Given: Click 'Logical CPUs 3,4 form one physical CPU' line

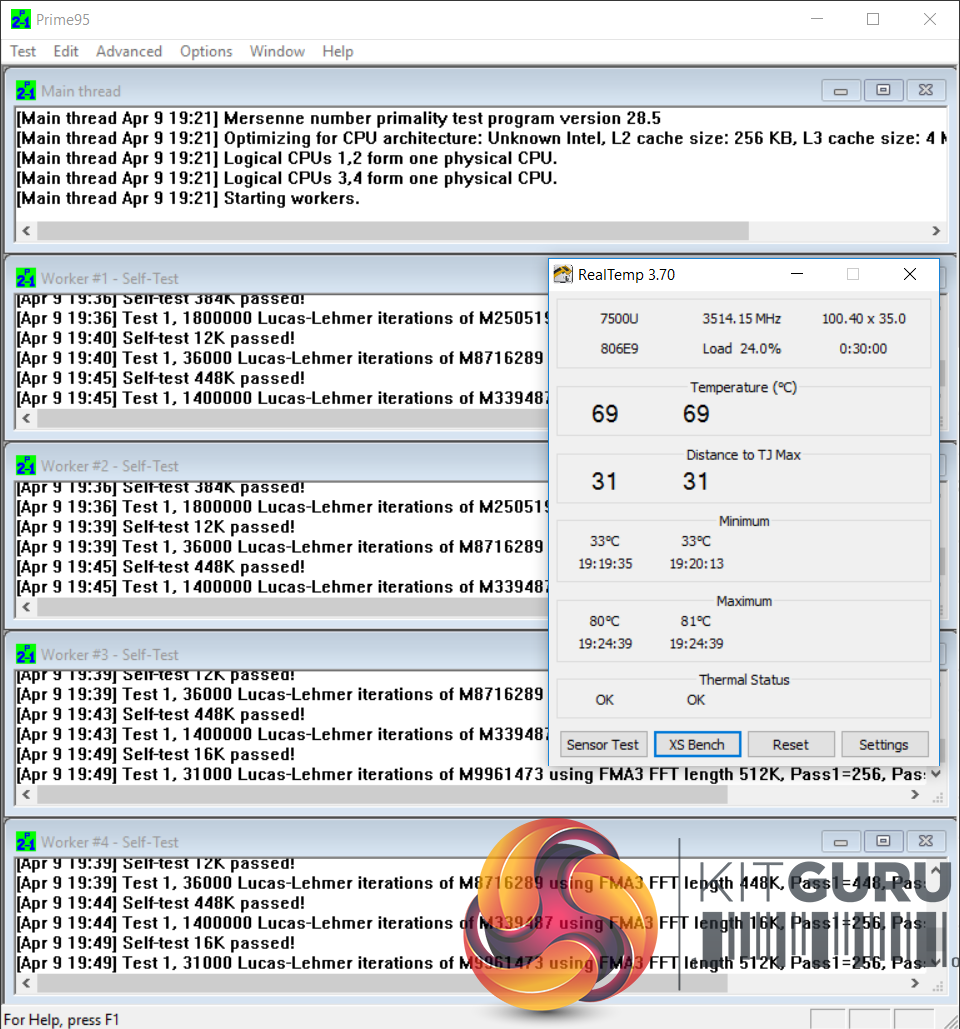Looking at the screenshot, I should click(x=287, y=178).
